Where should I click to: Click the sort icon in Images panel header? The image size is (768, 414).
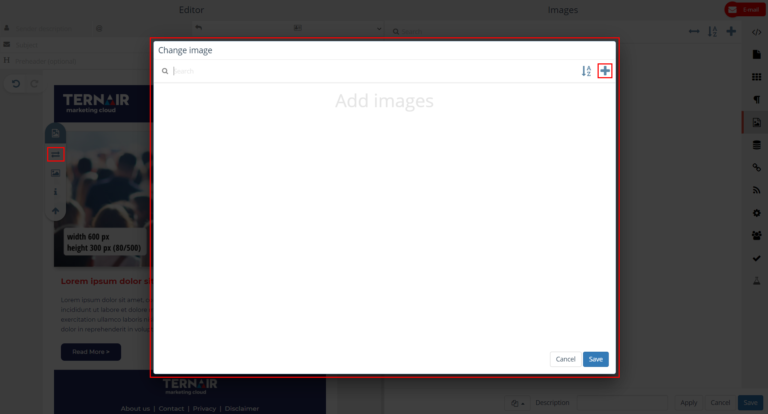click(x=713, y=32)
